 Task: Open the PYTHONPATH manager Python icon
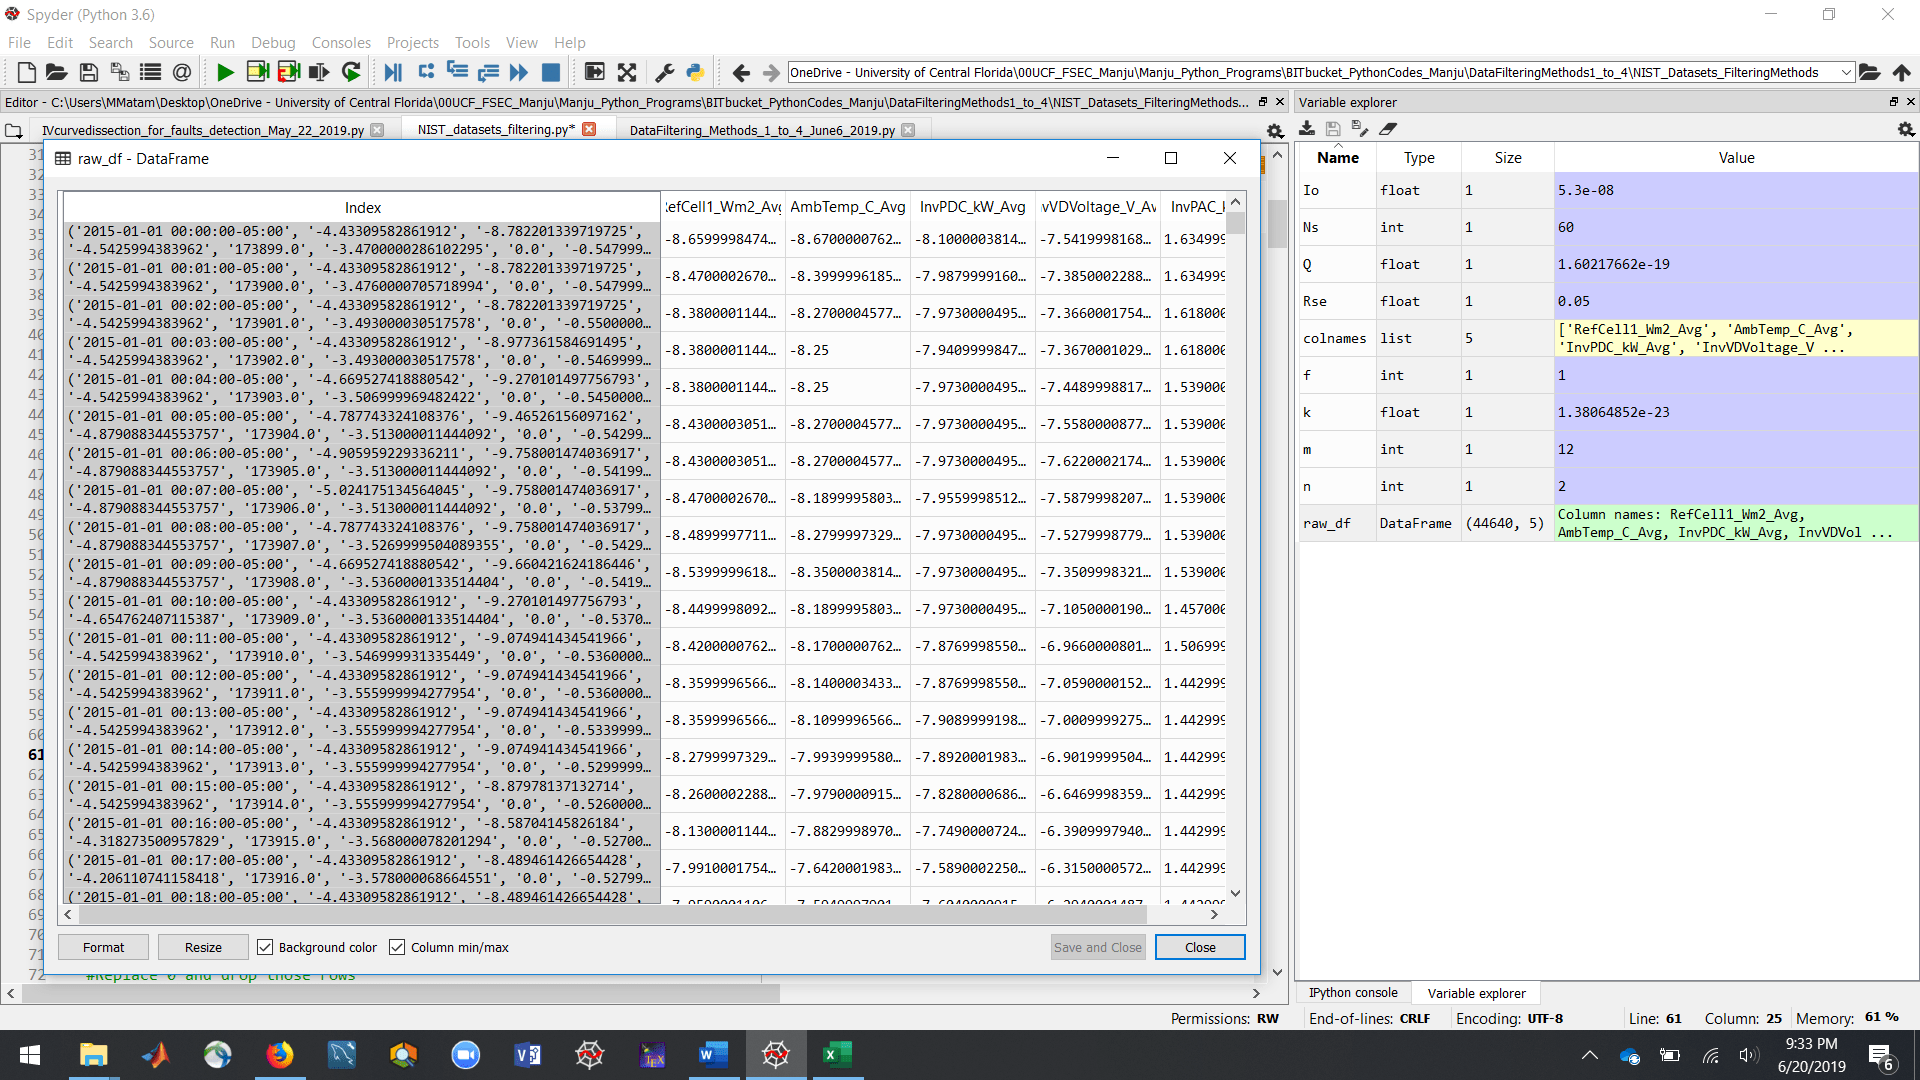tap(695, 72)
